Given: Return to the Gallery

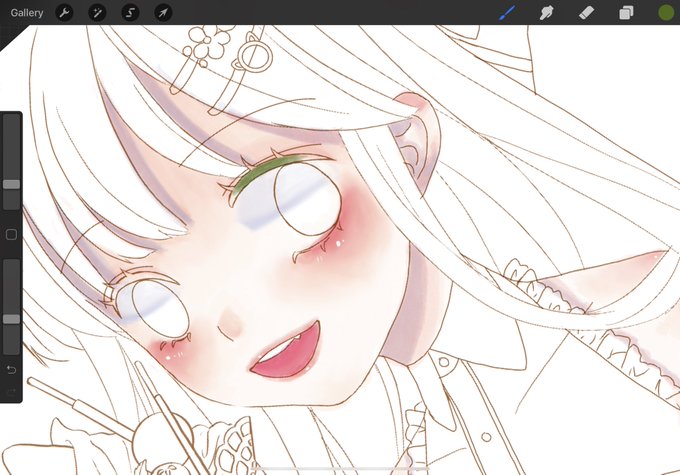Looking at the screenshot, I should (27, 13).
